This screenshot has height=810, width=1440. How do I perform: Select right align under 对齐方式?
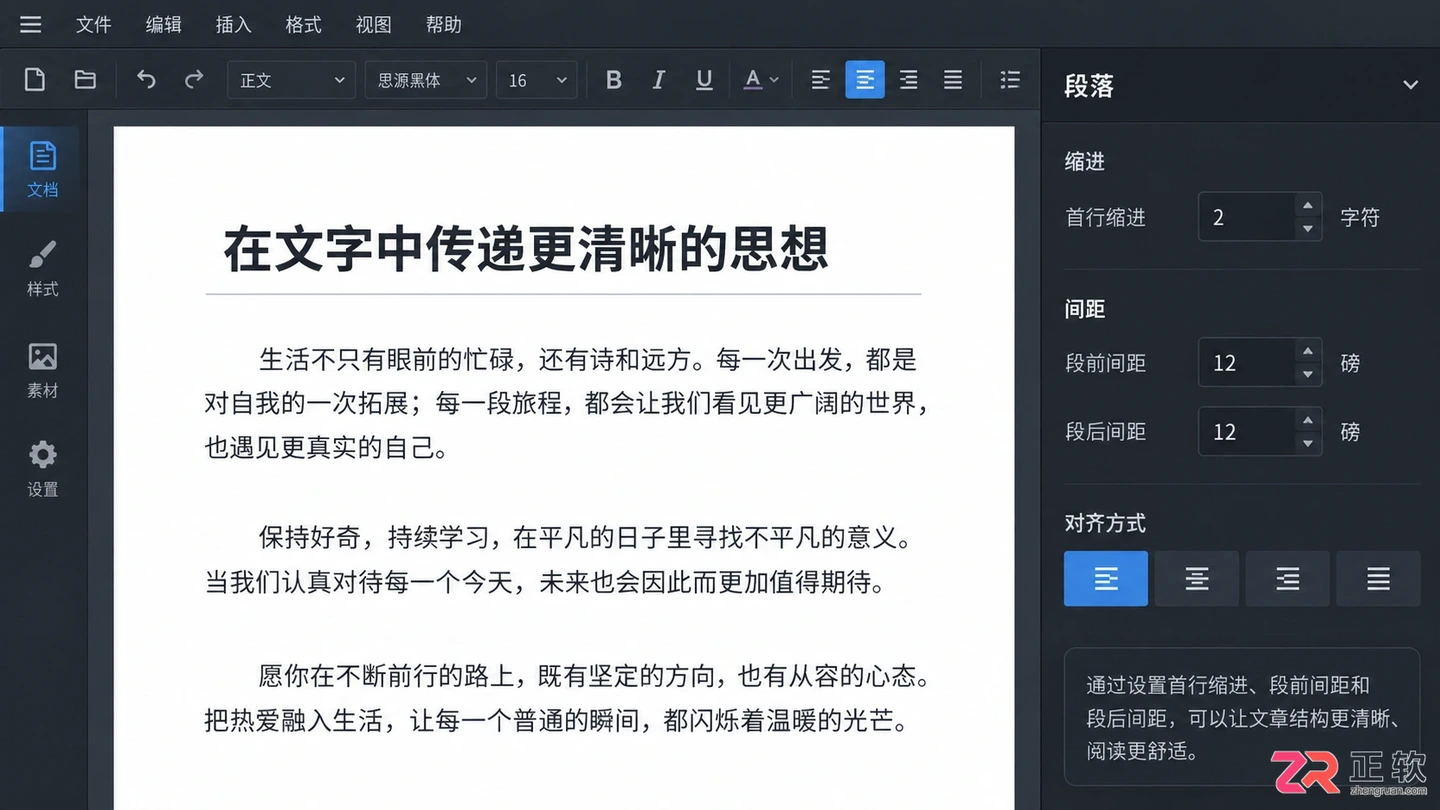[1288, 578]
